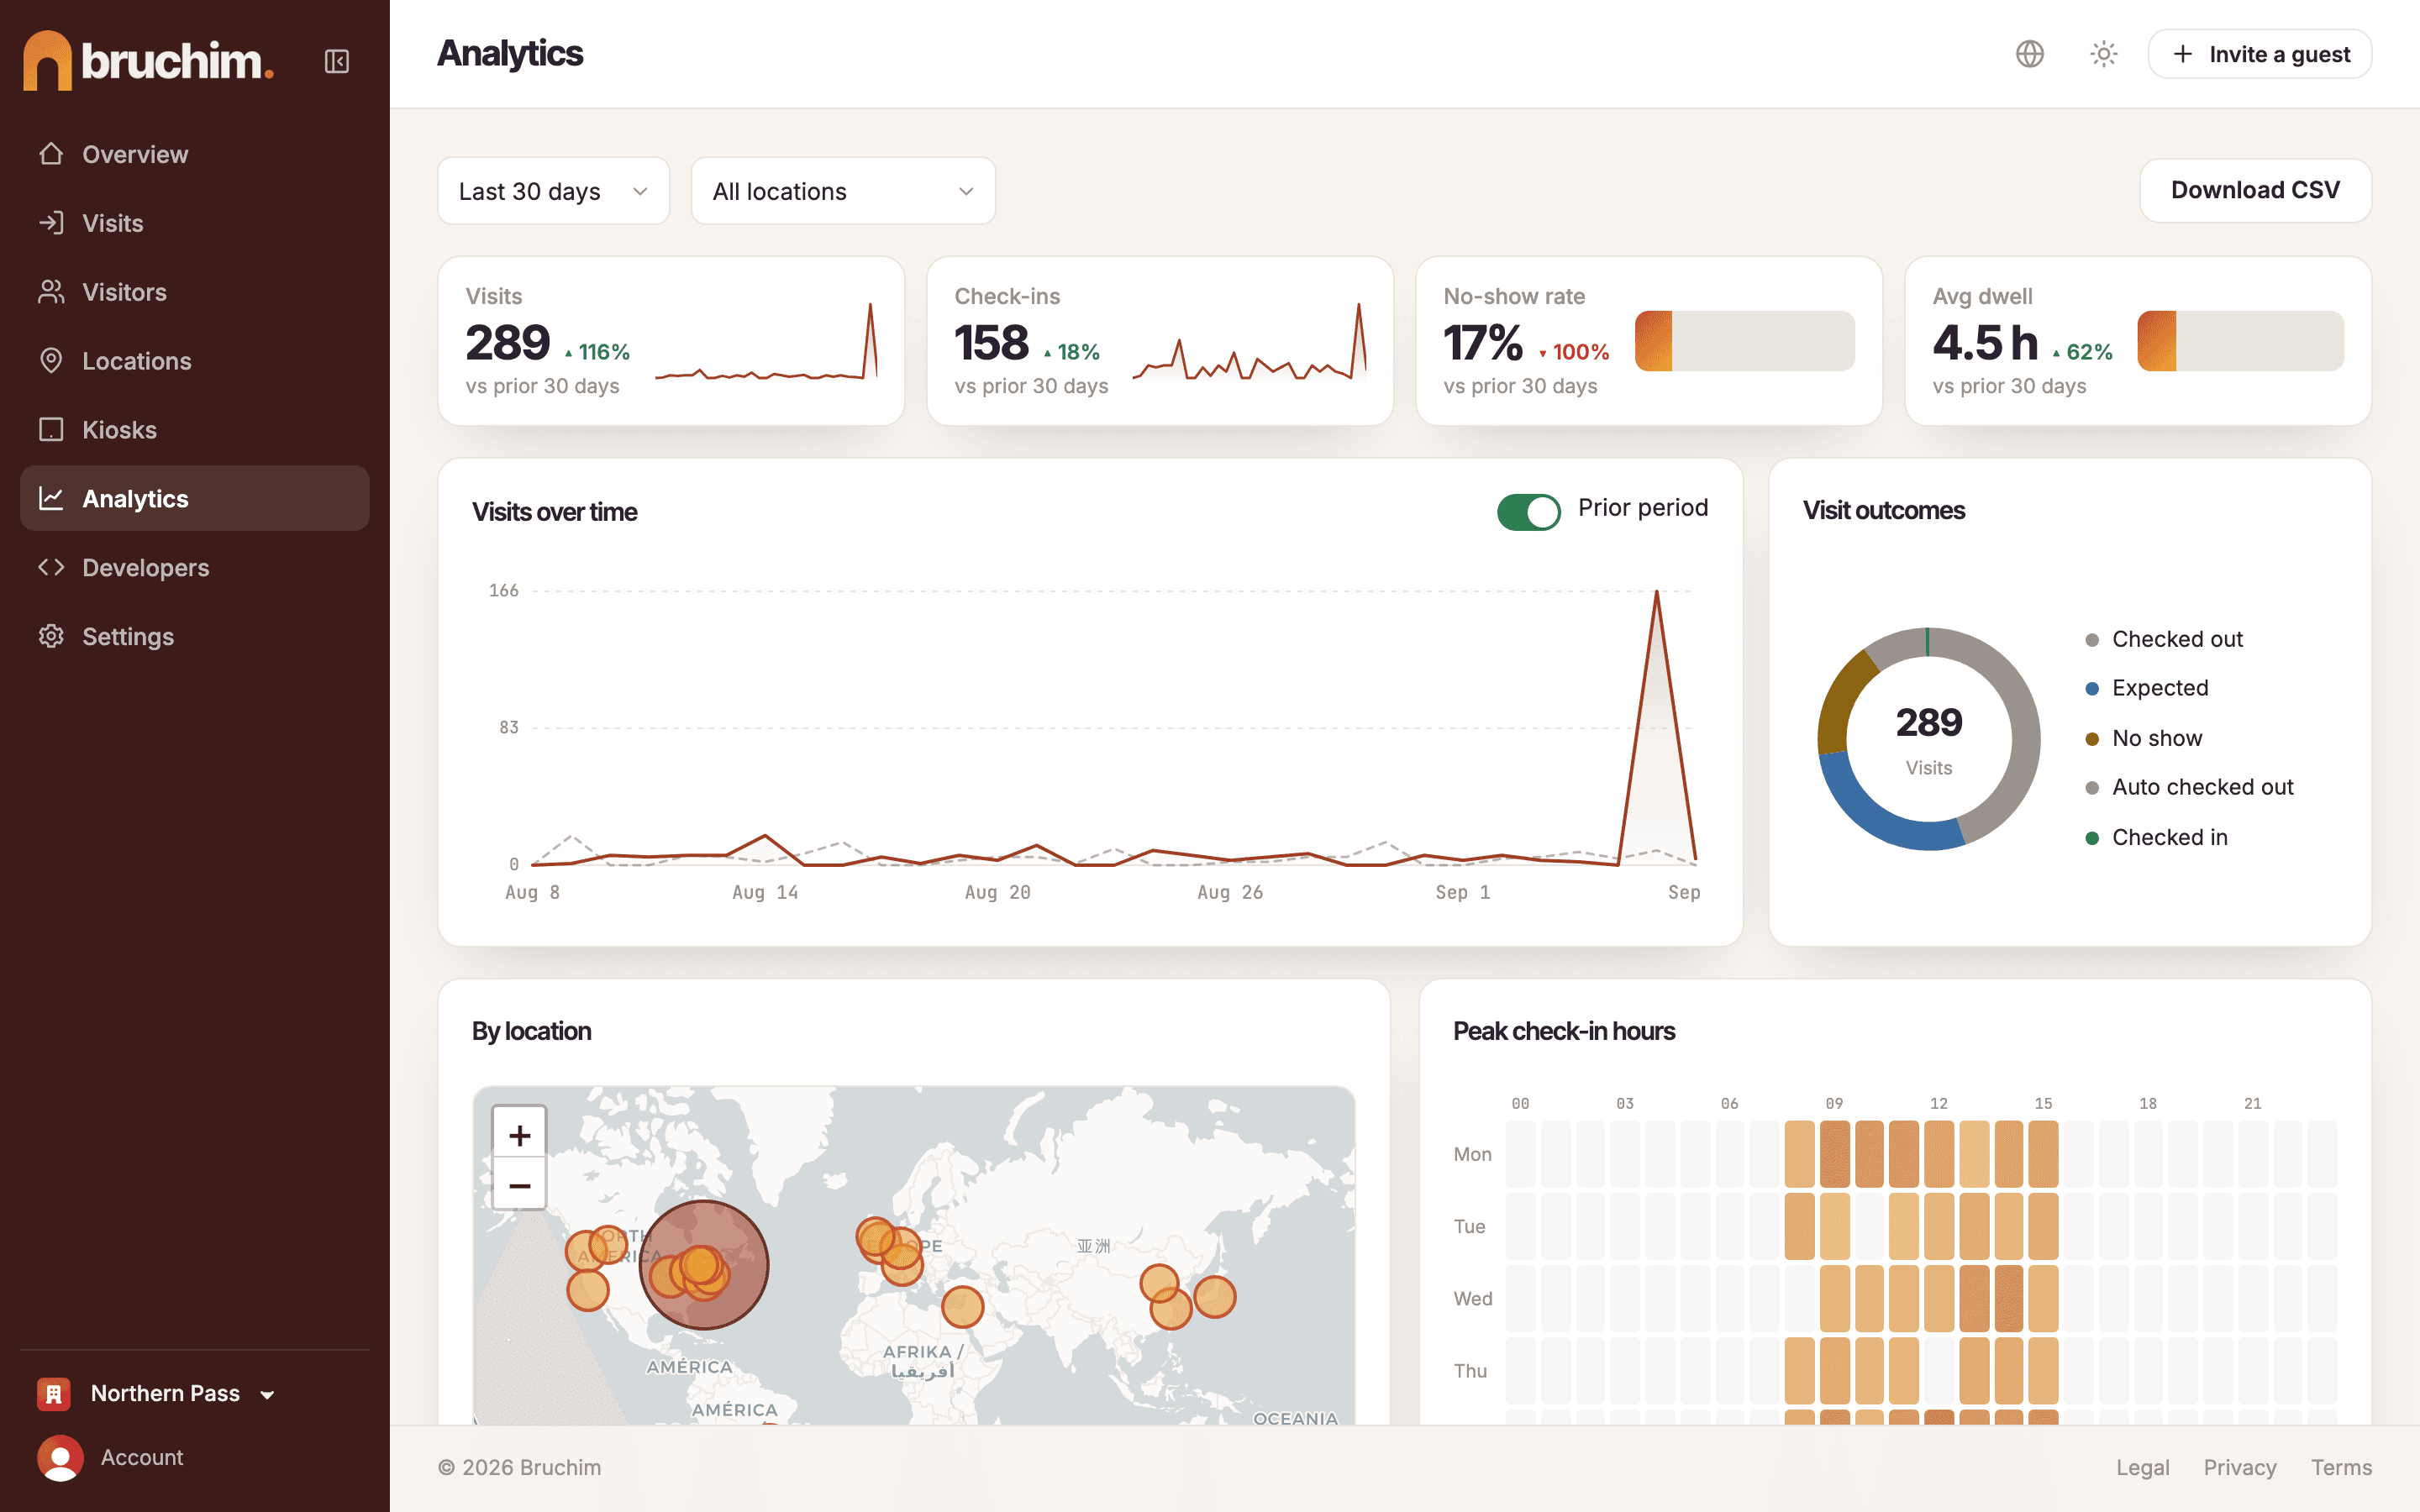
Task: Click the Bruchim arch logo
Action: tap(48, 61)
